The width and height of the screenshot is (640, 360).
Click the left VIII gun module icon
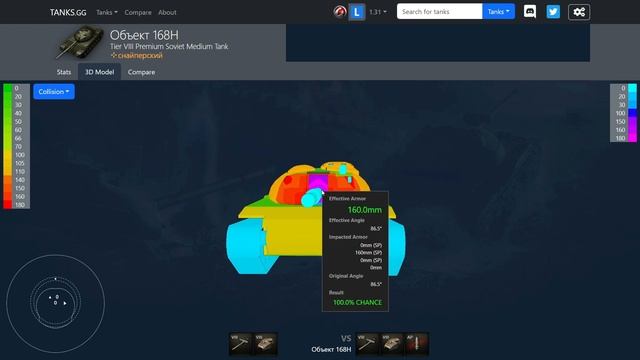click(241, 344)
